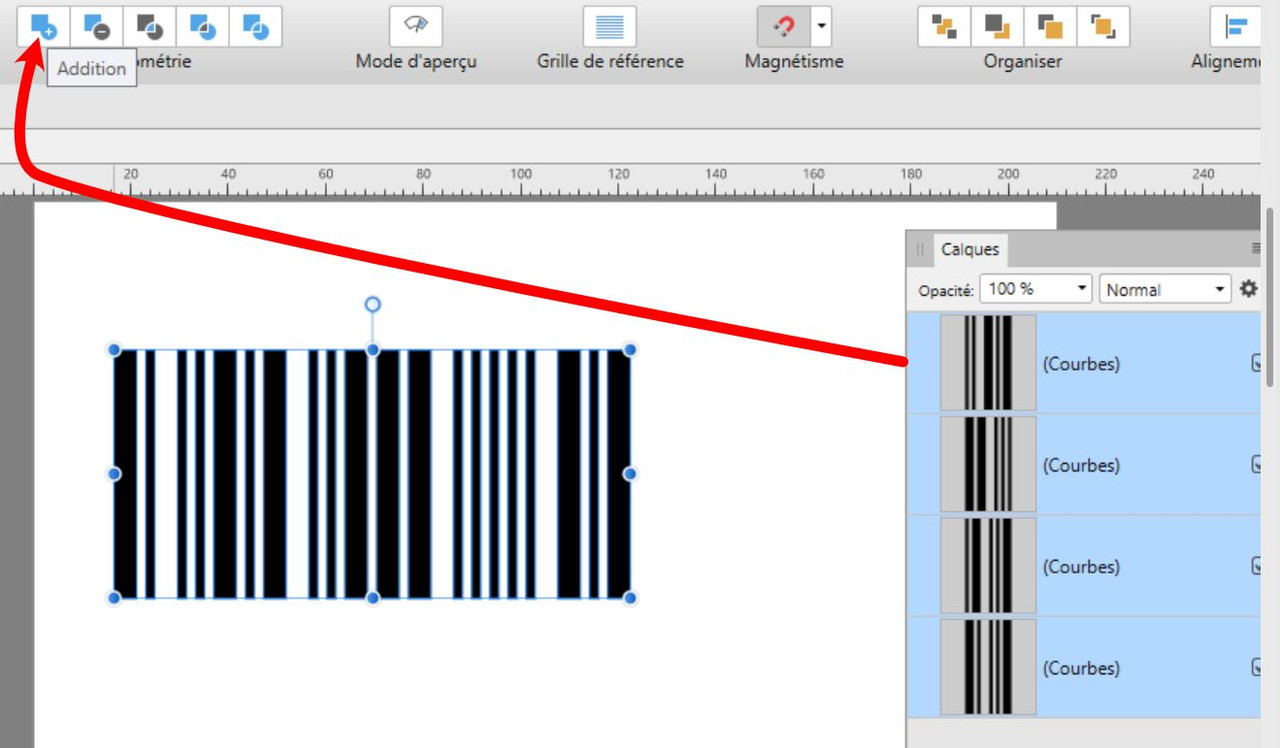1280x748 pixels.
Task: Apply the Addition geometry operation
Action: point(43,26)
